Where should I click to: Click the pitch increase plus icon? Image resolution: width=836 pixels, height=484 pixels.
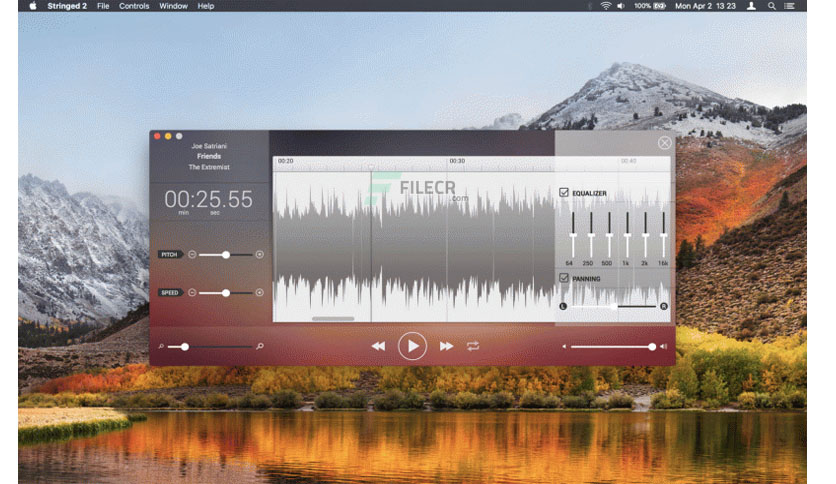260,254
